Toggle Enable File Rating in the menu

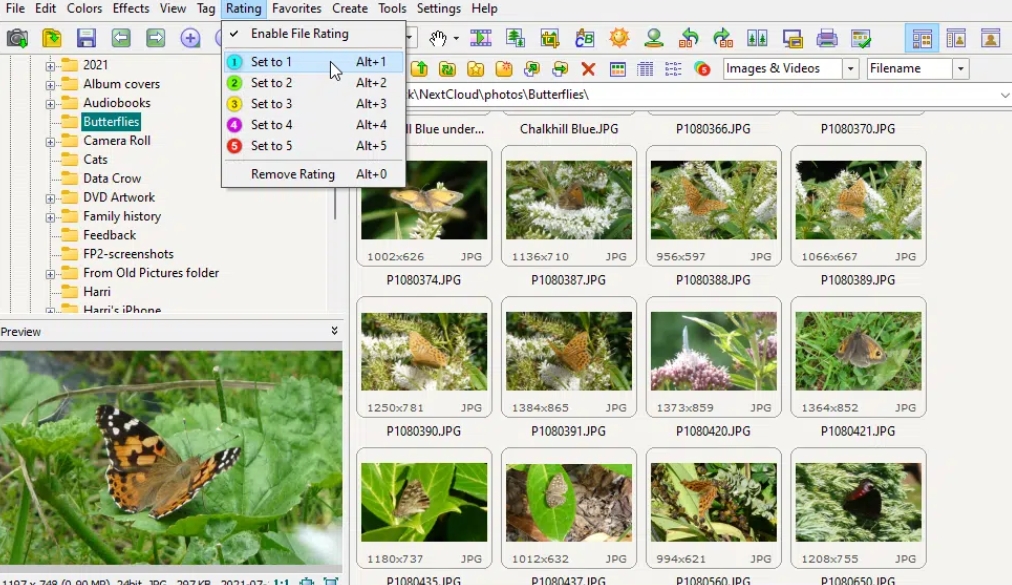pyautogui.click(x=300, y=33)
